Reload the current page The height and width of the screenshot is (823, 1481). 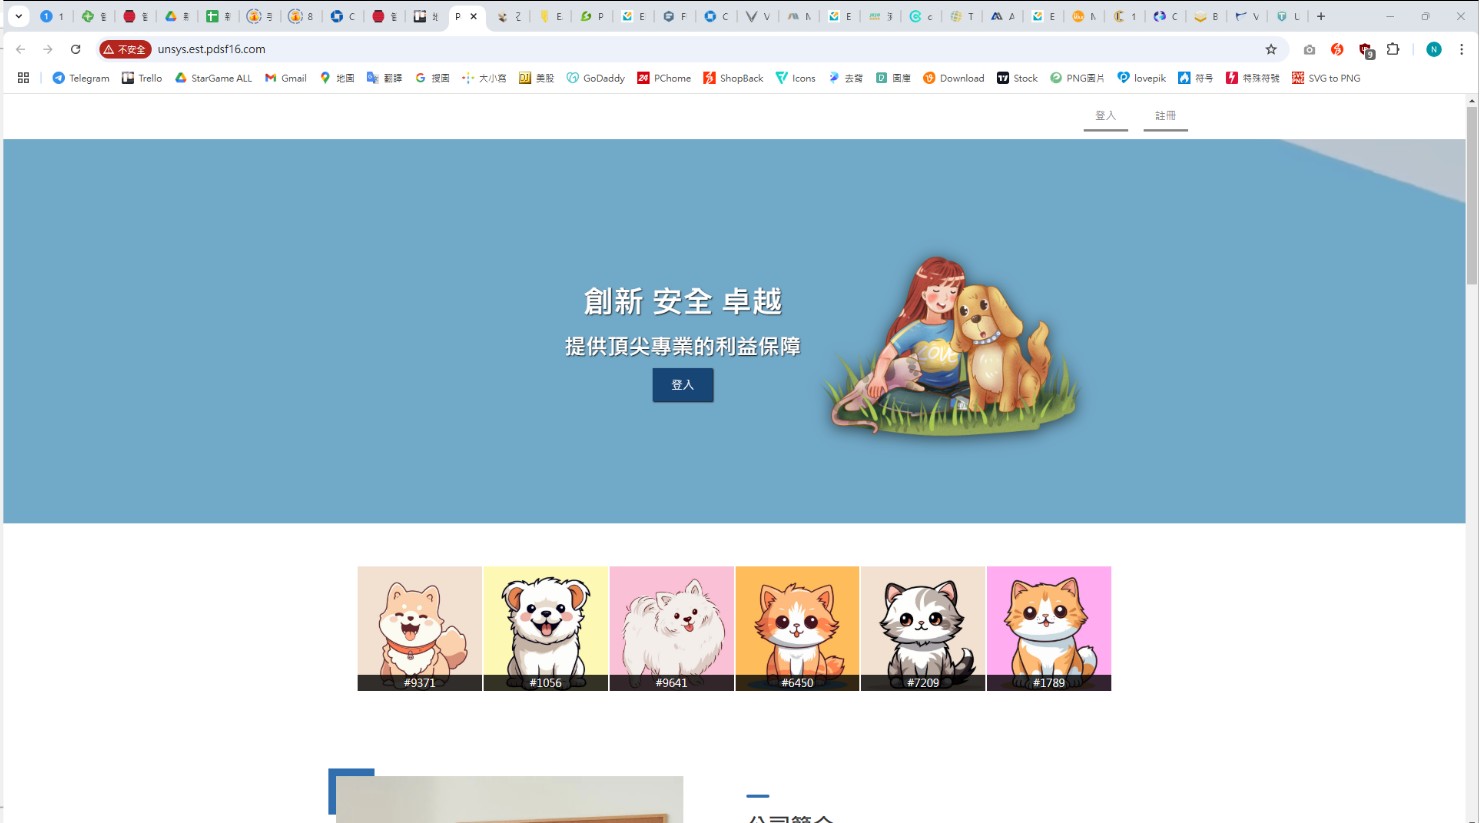click(x=75, y=49)
